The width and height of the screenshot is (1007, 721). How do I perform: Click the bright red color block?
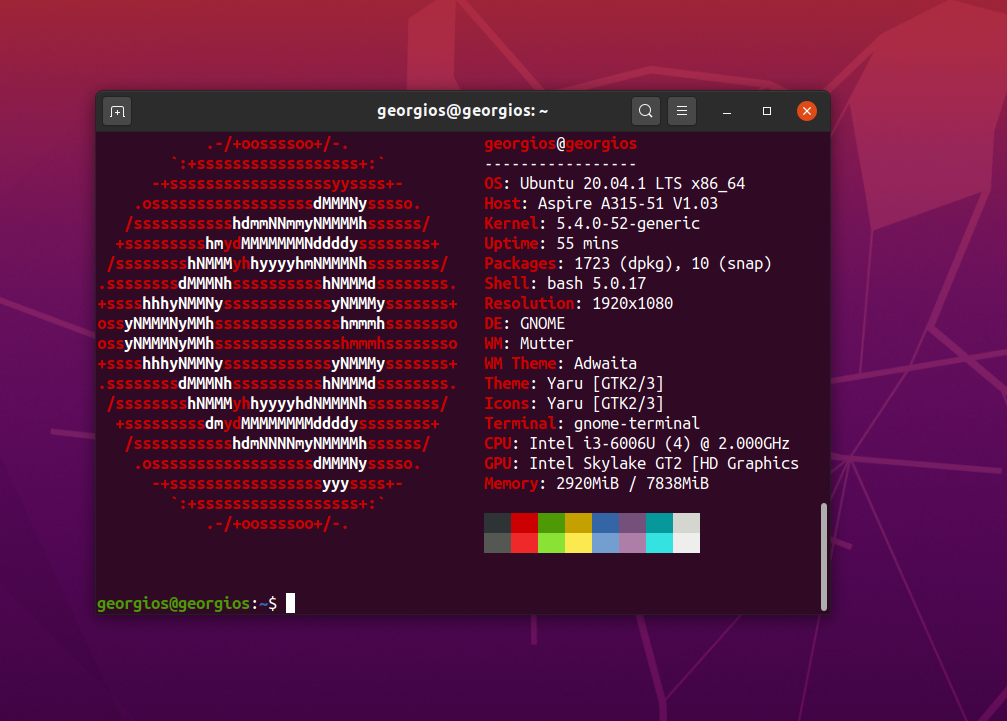click(524, 543)
